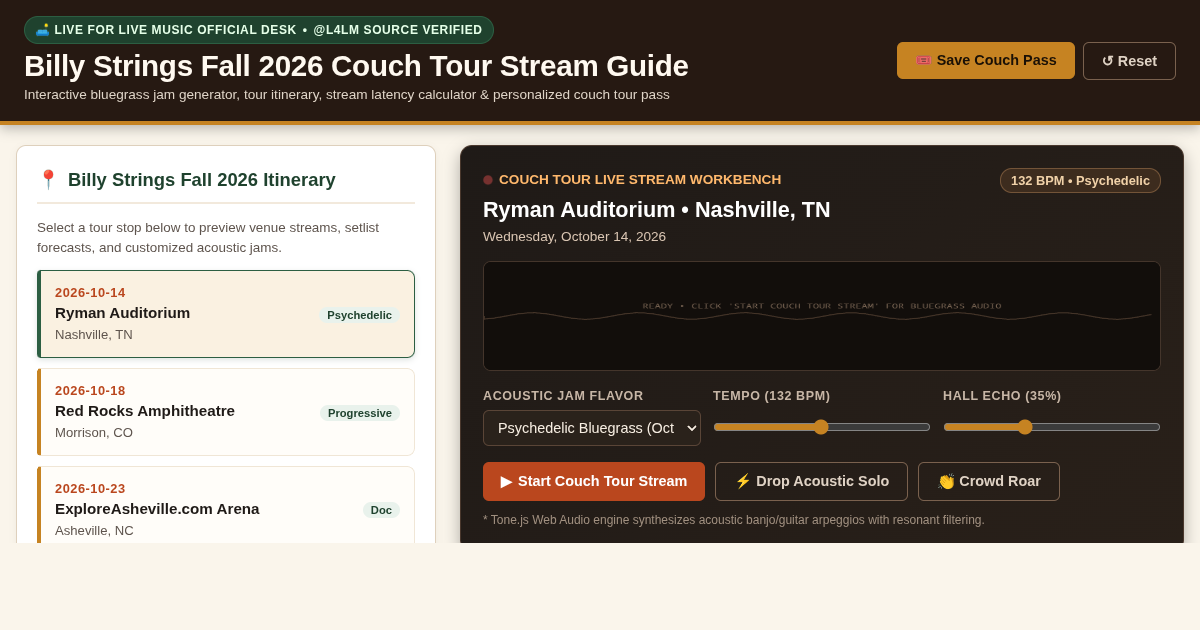Select the ExploreAsheville.com Arena tour stop

(226, 505)
